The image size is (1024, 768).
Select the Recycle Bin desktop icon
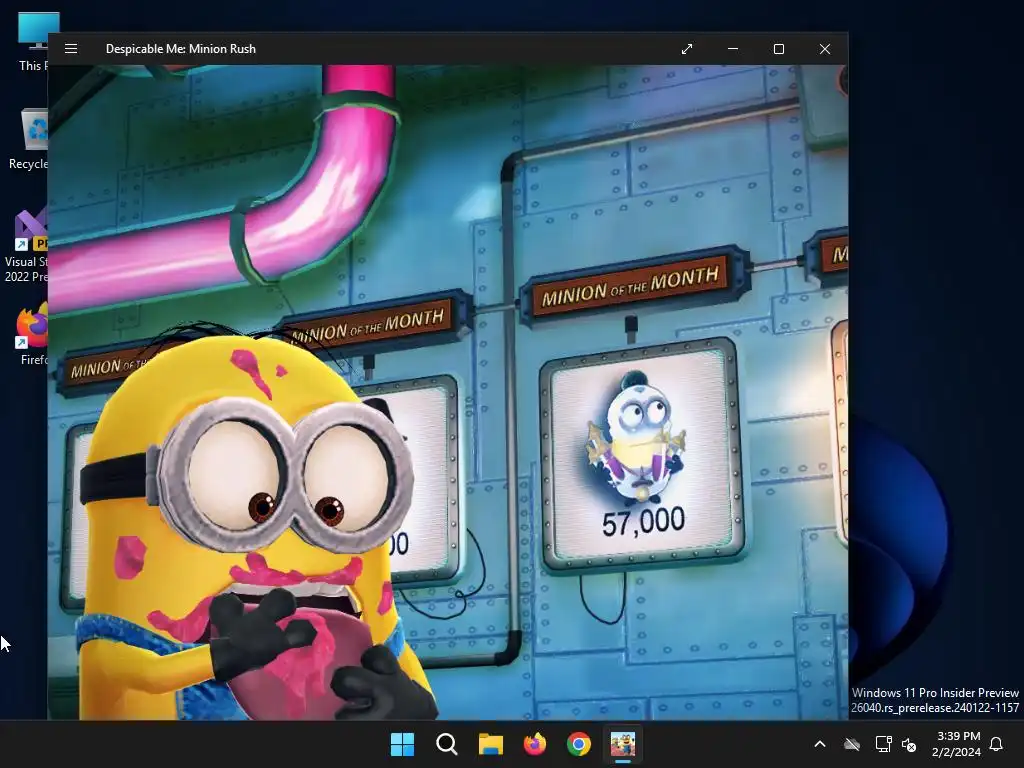pos(29,139)
